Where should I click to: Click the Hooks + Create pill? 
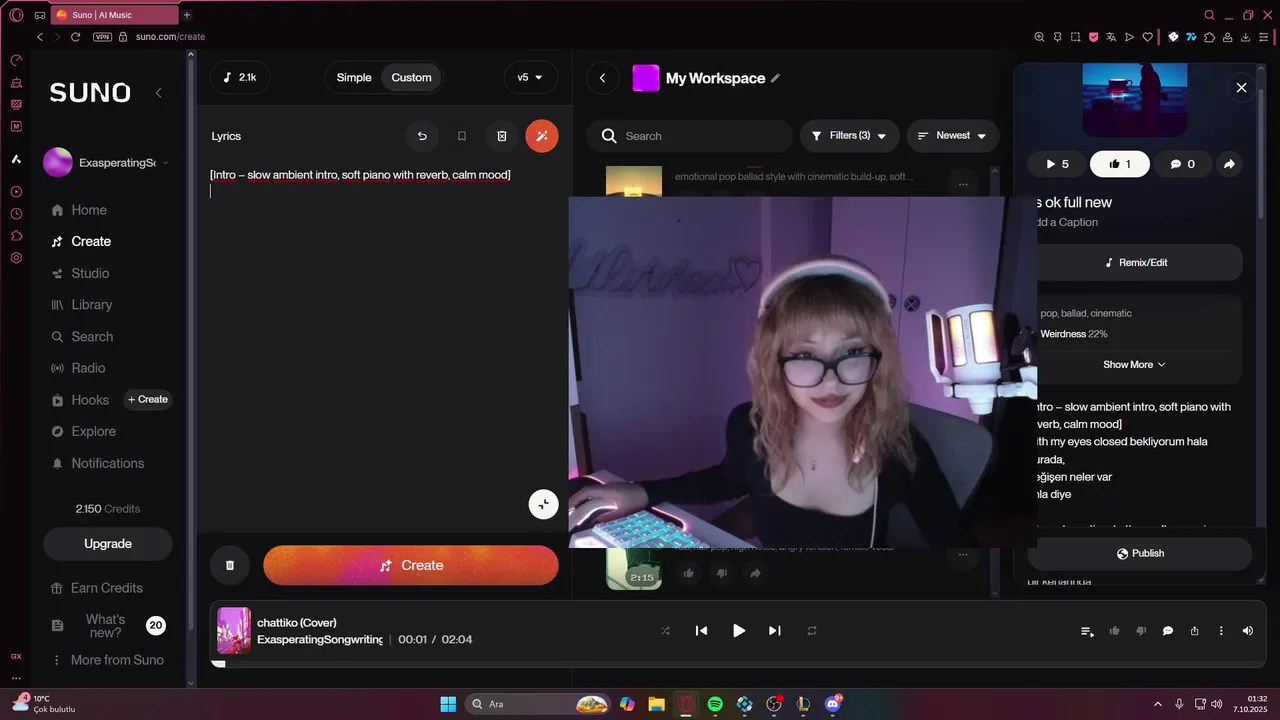(148, 400)
